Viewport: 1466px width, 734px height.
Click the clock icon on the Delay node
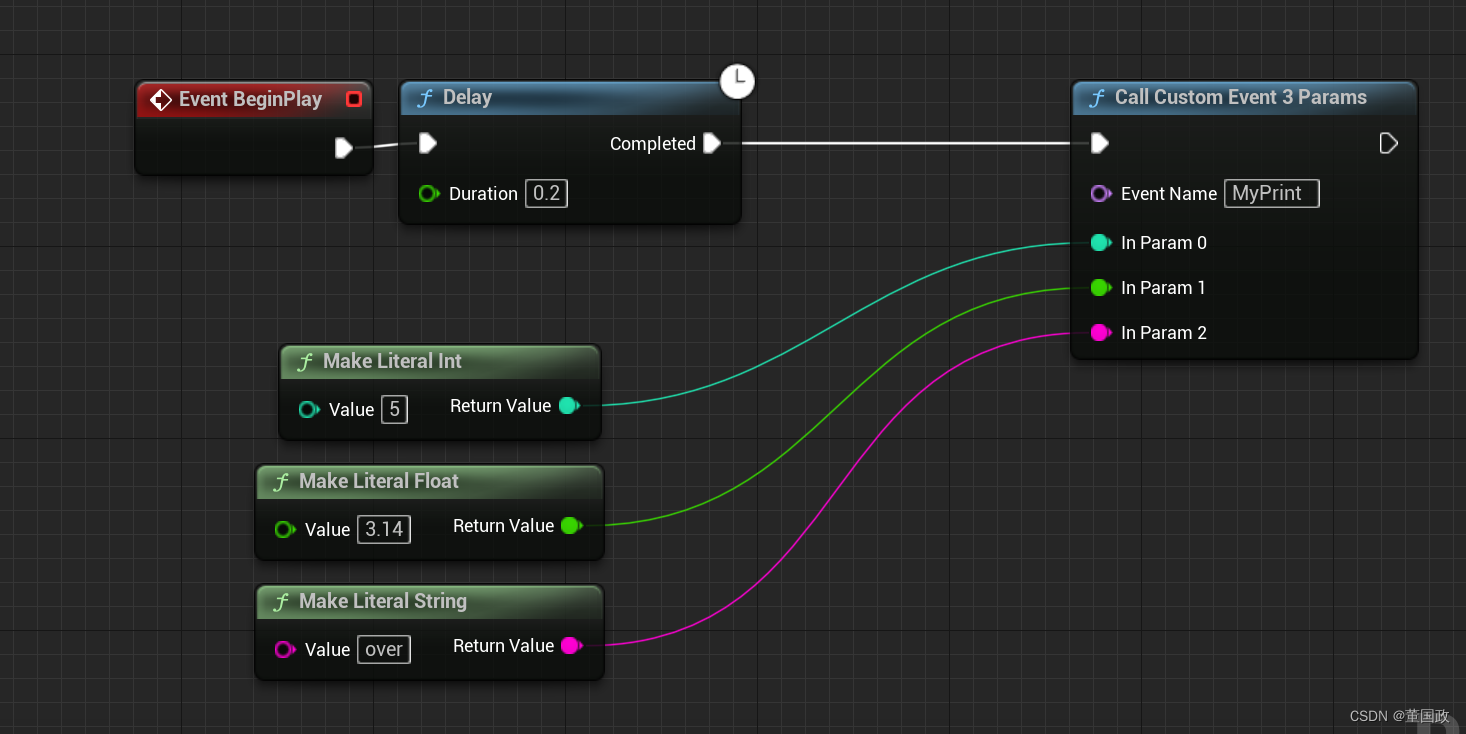click(737, 81)
